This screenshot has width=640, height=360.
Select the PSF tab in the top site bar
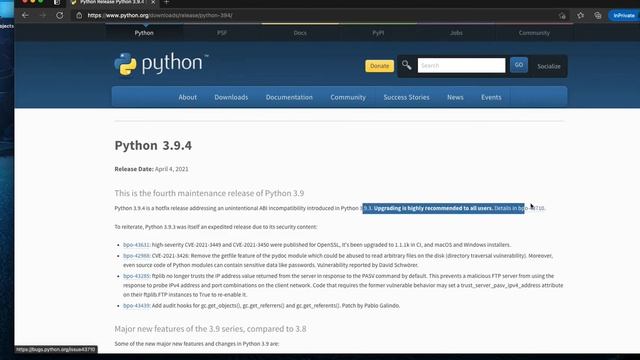(x=222, y=33)
